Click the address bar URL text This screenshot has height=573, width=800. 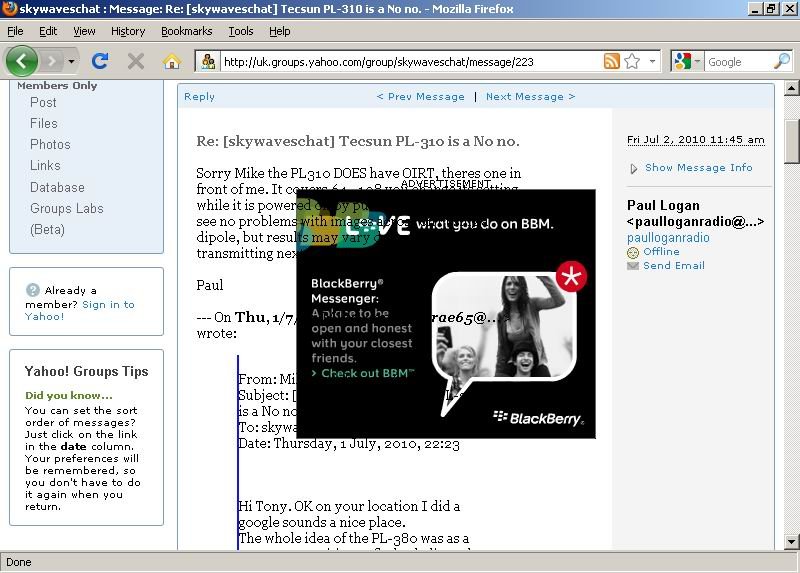[379, 62]
